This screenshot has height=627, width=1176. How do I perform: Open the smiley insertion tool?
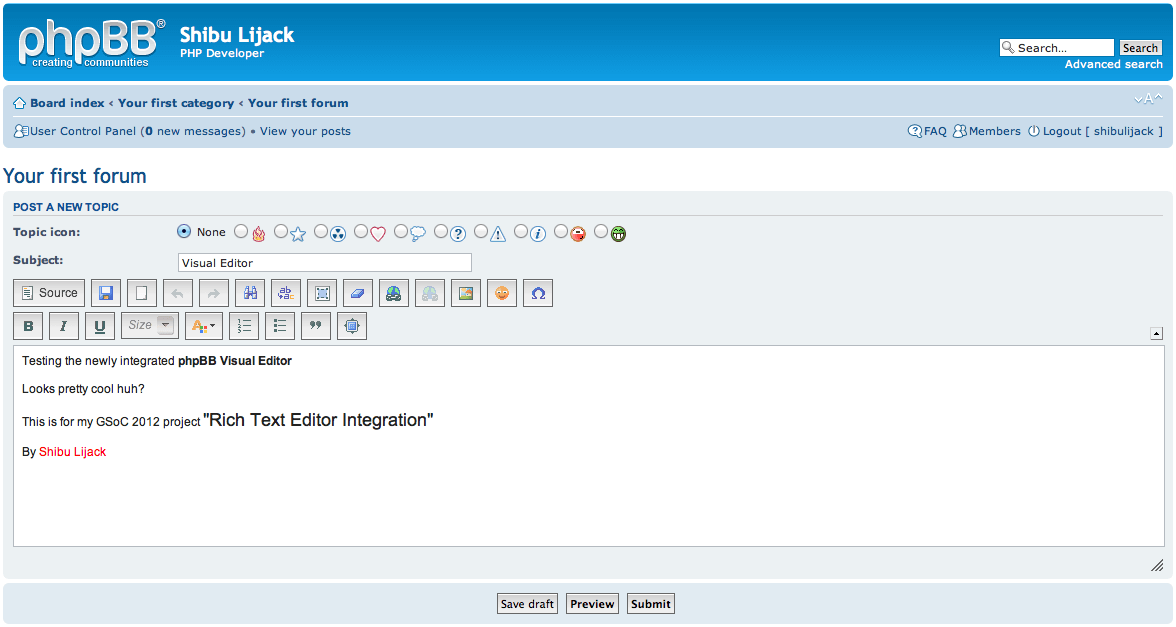click(501, 292)
